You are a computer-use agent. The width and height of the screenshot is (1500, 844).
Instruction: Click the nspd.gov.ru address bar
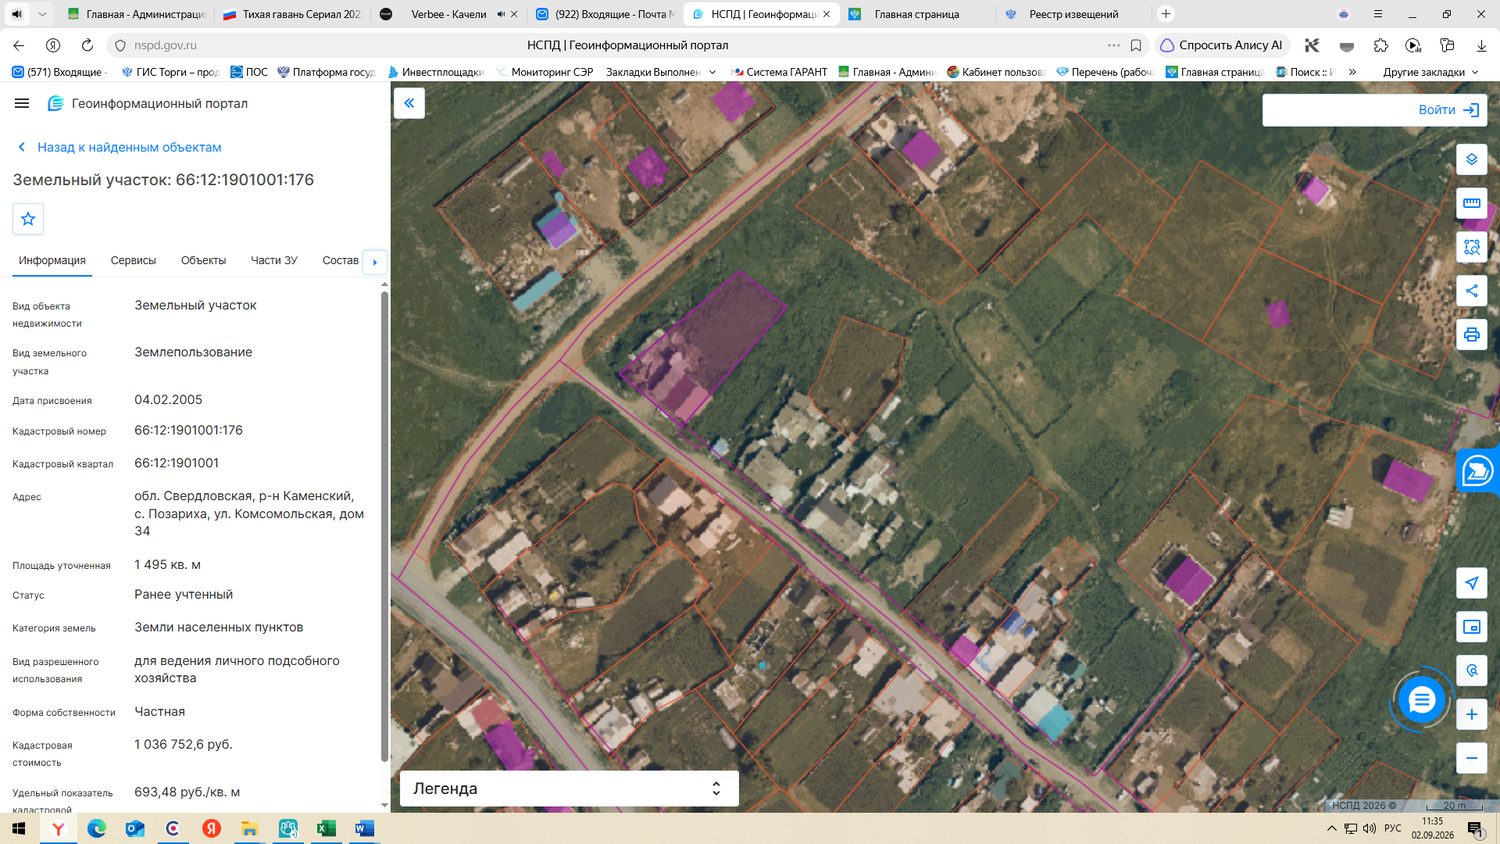[x=165, y=45]
